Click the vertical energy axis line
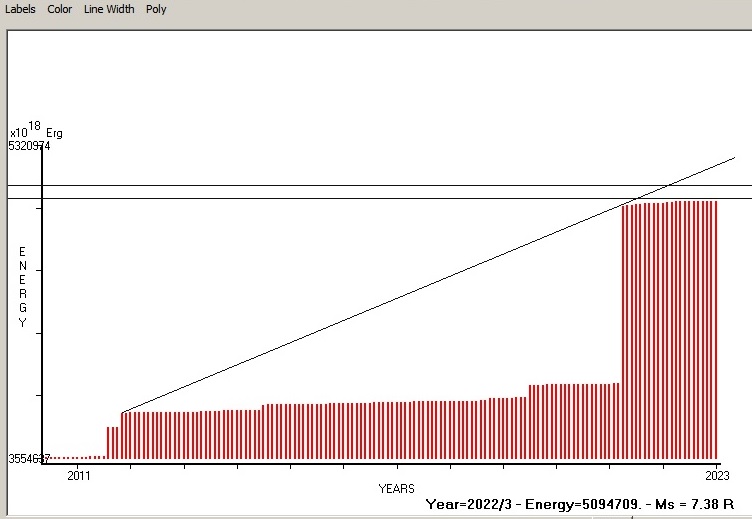The height and width of the screenshot is (519, 752). click(x=42, y=300)
